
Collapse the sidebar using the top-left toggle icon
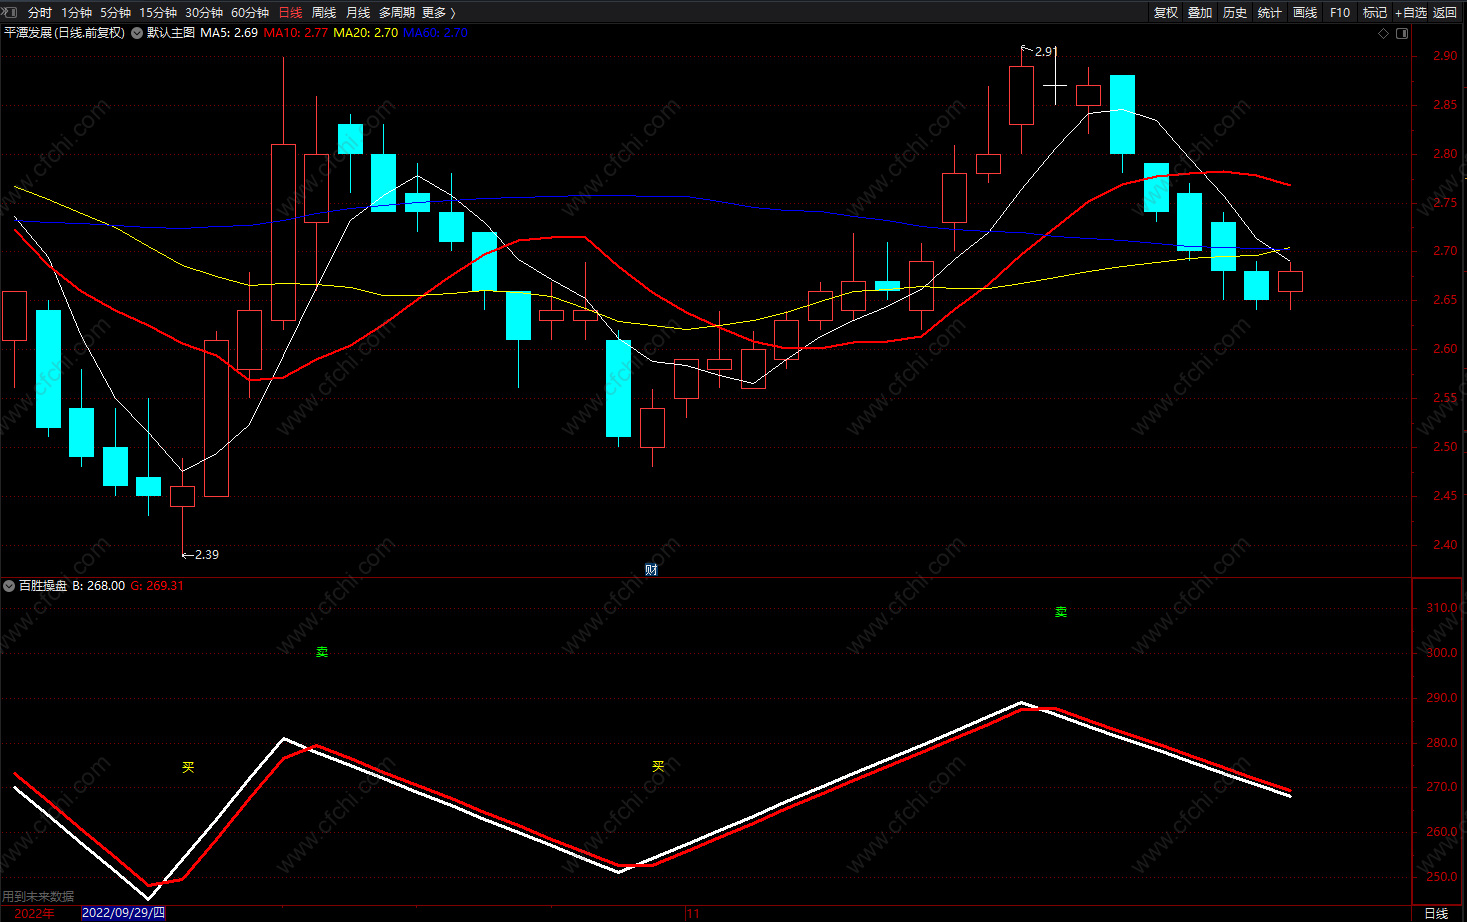tap(8, 12)
